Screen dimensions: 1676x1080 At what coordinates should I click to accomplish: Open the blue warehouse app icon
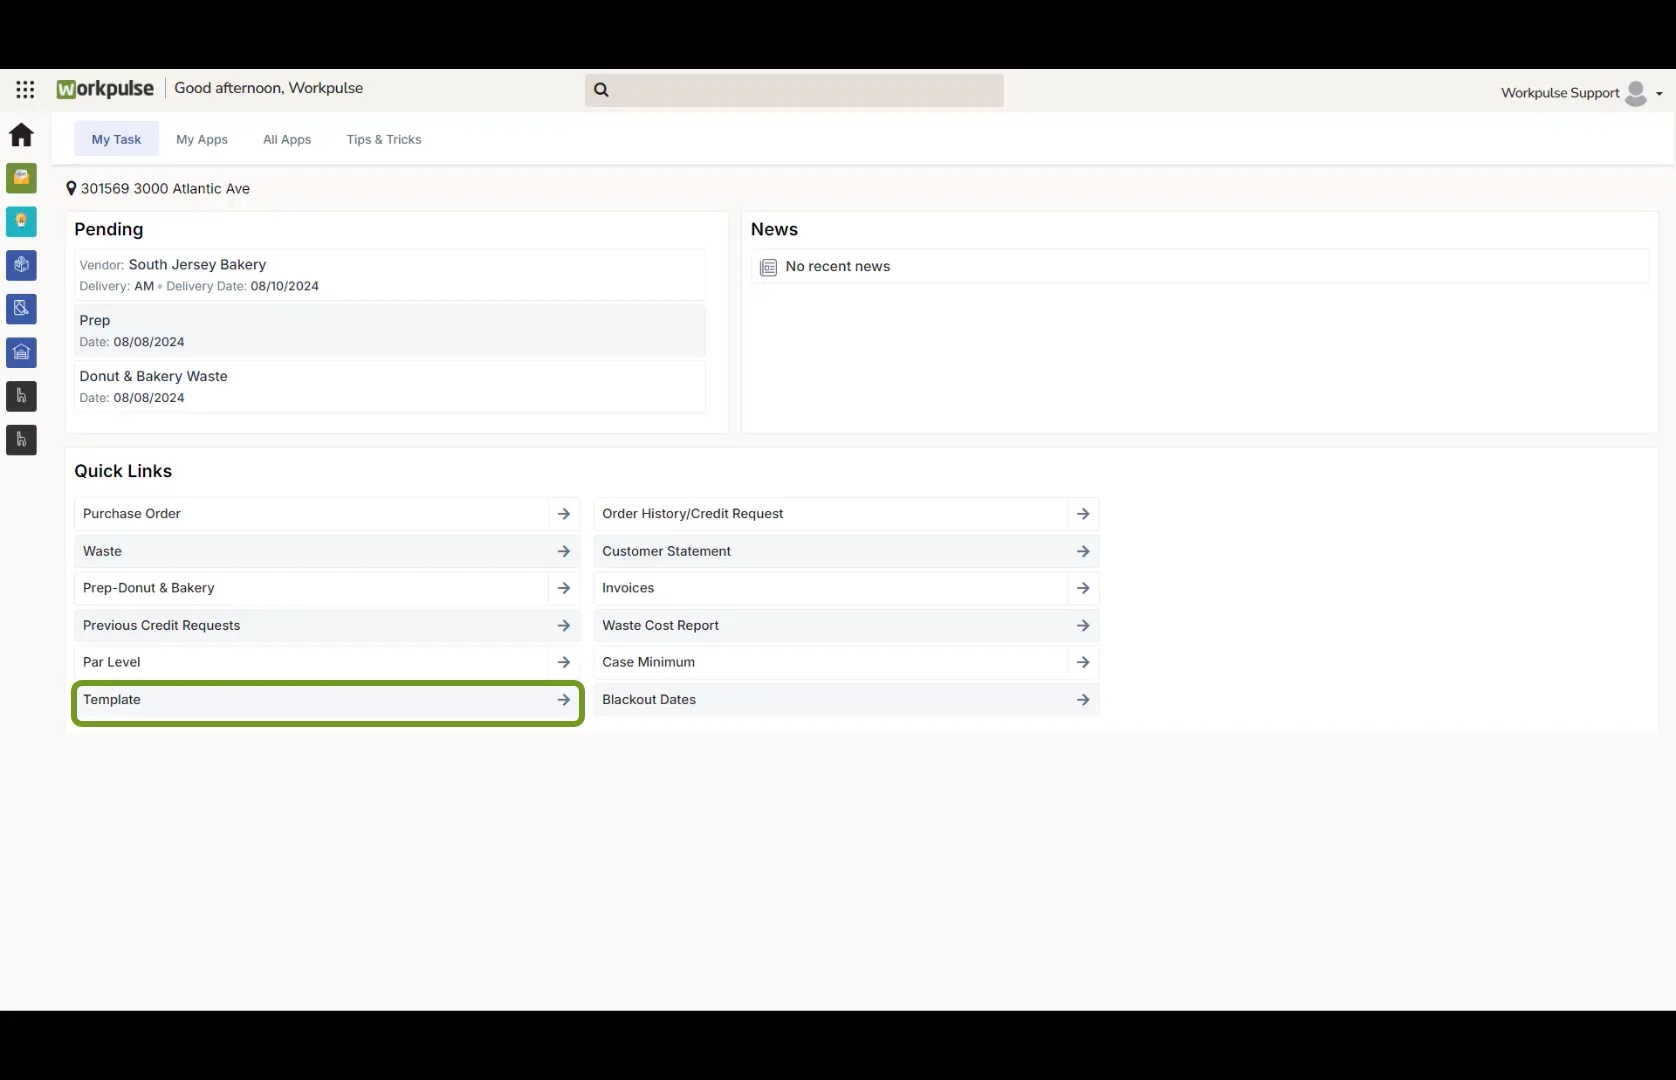click(21, 352)
